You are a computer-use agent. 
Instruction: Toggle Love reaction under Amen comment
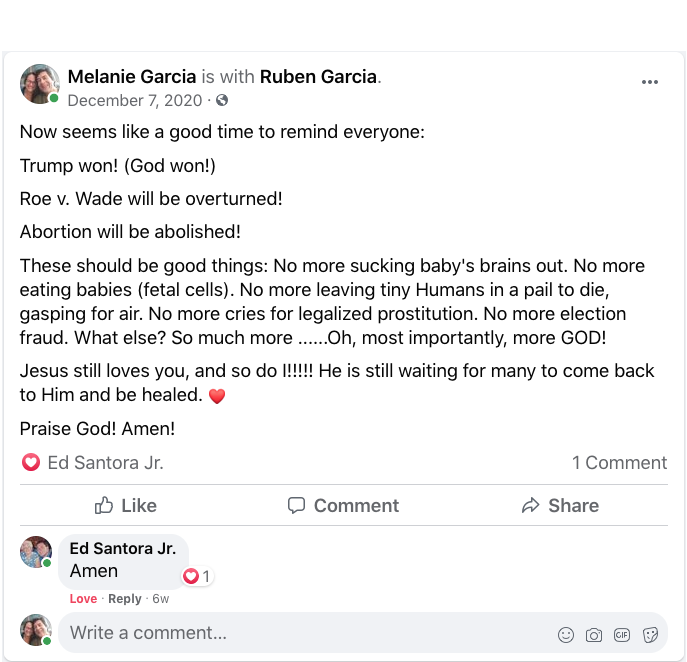coord(83,599)
